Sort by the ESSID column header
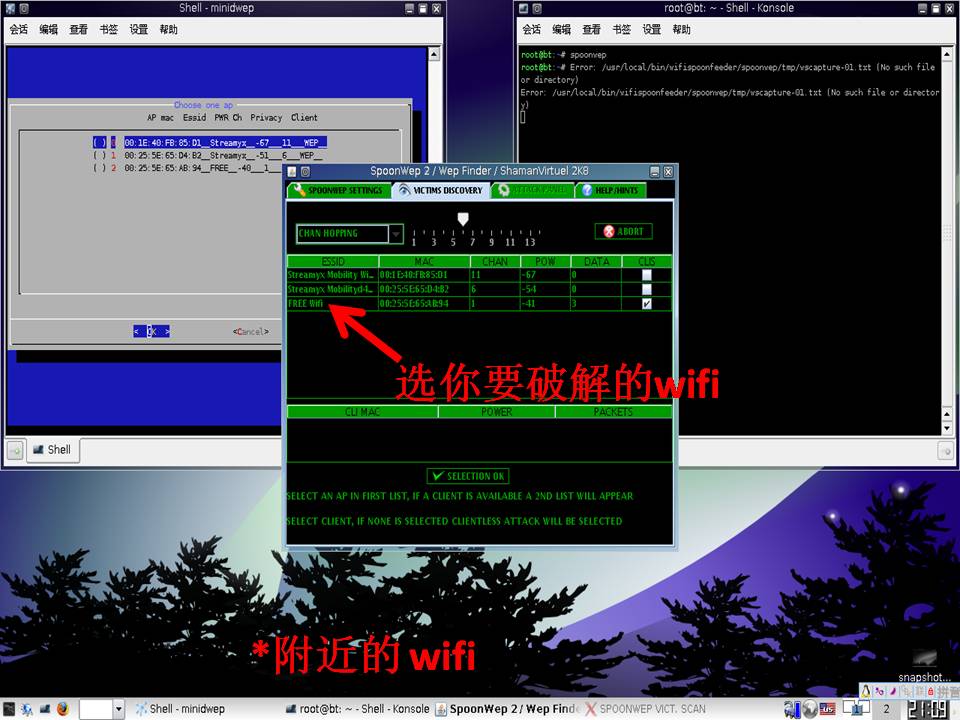The width and height of the screenshot is (960, 720). click(x=332, y=262)
